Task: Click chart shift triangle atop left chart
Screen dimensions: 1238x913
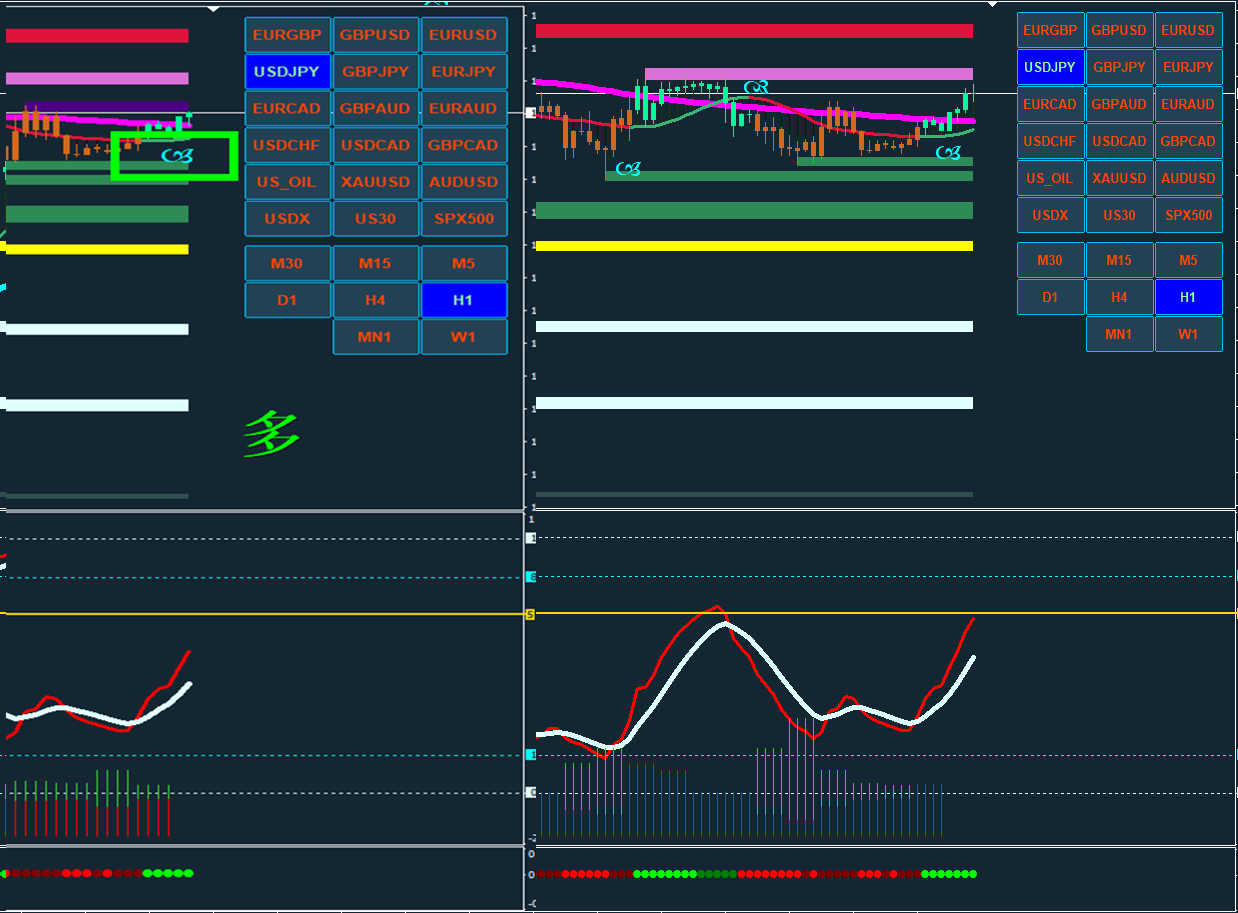Action: [x=212, y=8]
